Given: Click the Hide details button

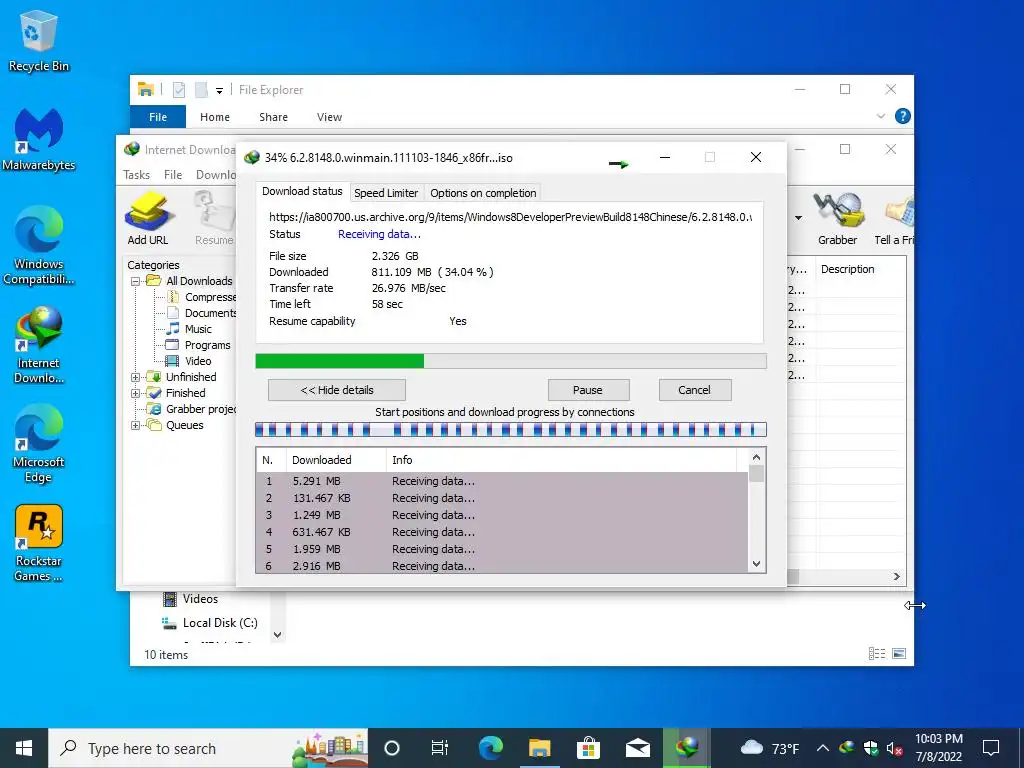Looking at the screenshot, I should (x=337, y=390).
